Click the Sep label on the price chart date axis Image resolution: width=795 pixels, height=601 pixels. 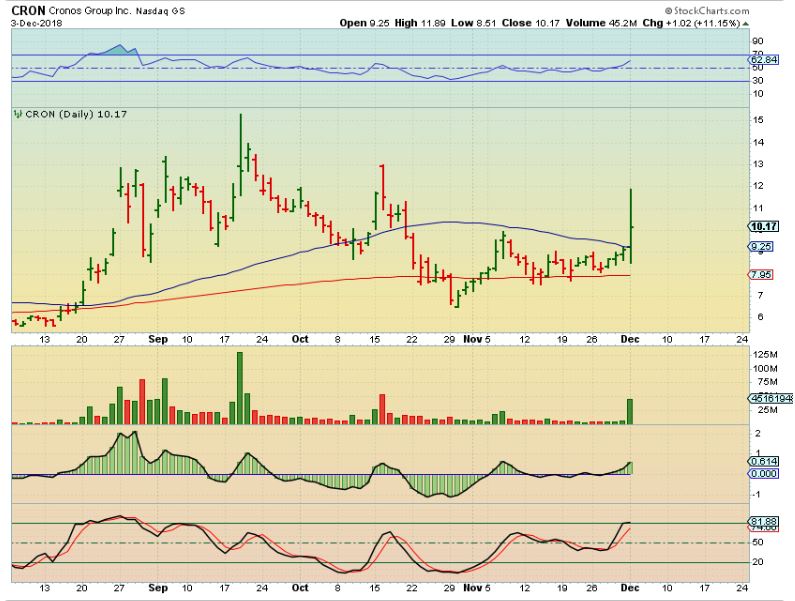[x=158, y=339]
